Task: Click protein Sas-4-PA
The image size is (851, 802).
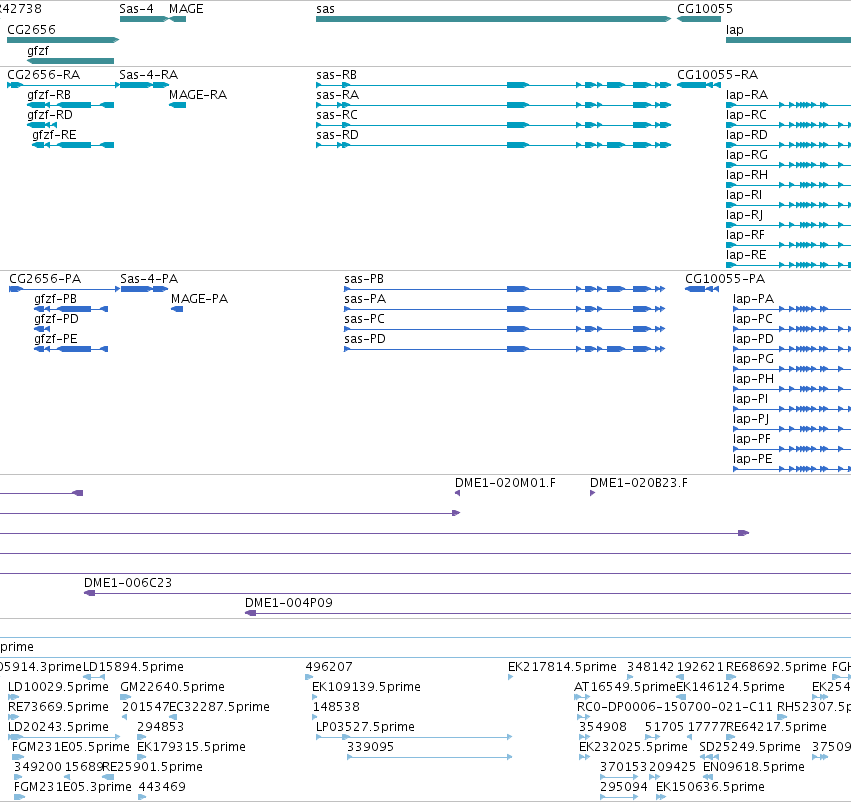Action: tap(144, 289)
